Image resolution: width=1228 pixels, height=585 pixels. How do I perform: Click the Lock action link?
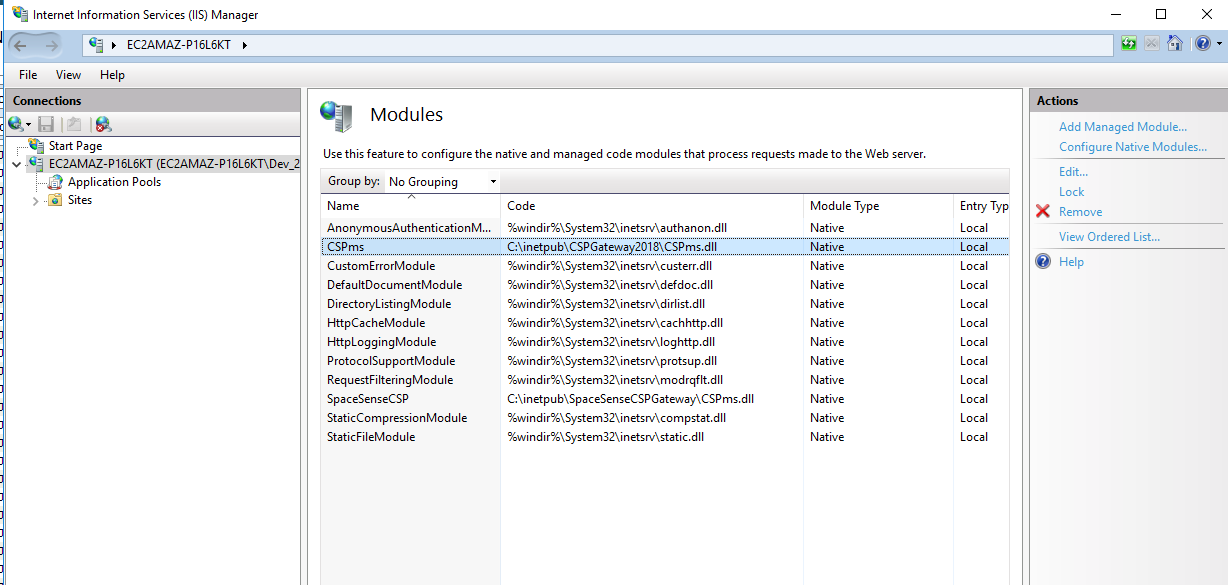1071,192
